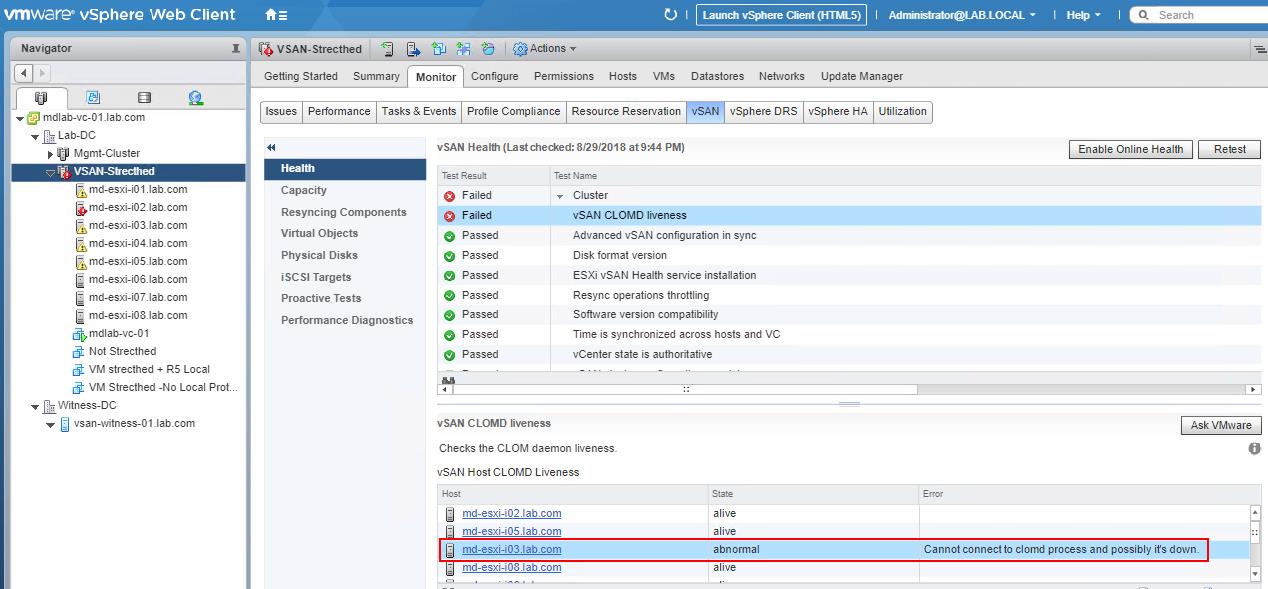Click the mdlab-vc-01 VM icon in tree
The height and width of the screenshot is (589, 1268).
click(x=79, y=334)
